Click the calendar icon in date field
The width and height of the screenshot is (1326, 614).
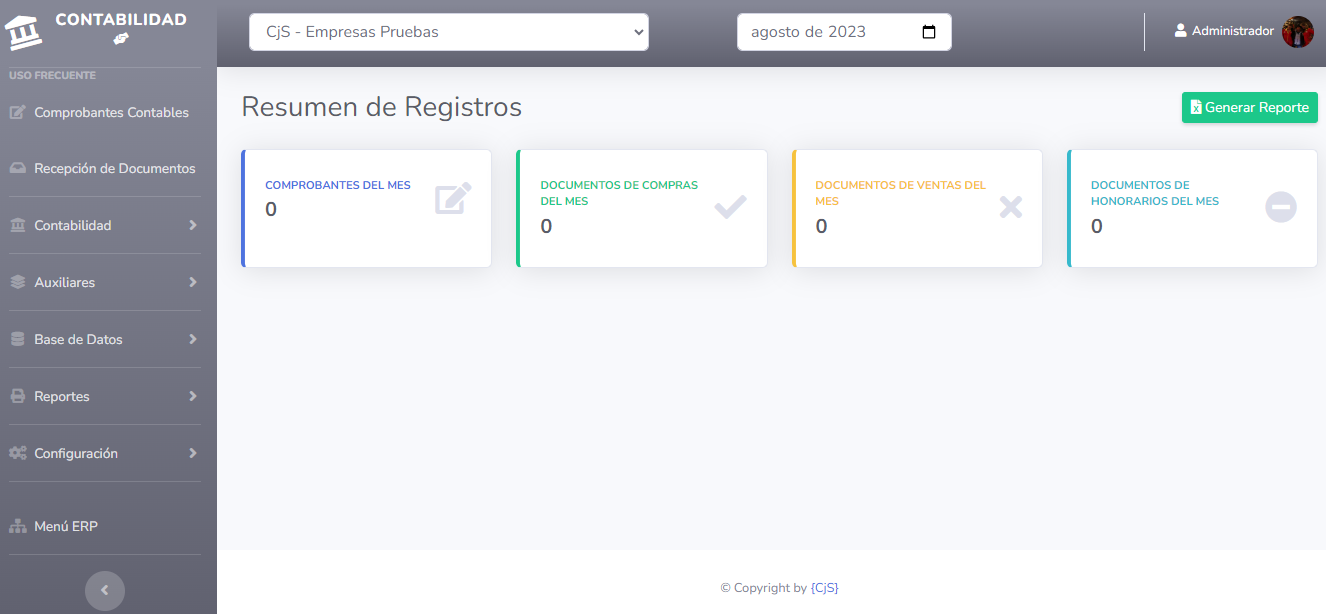click(x=929, y=32)
